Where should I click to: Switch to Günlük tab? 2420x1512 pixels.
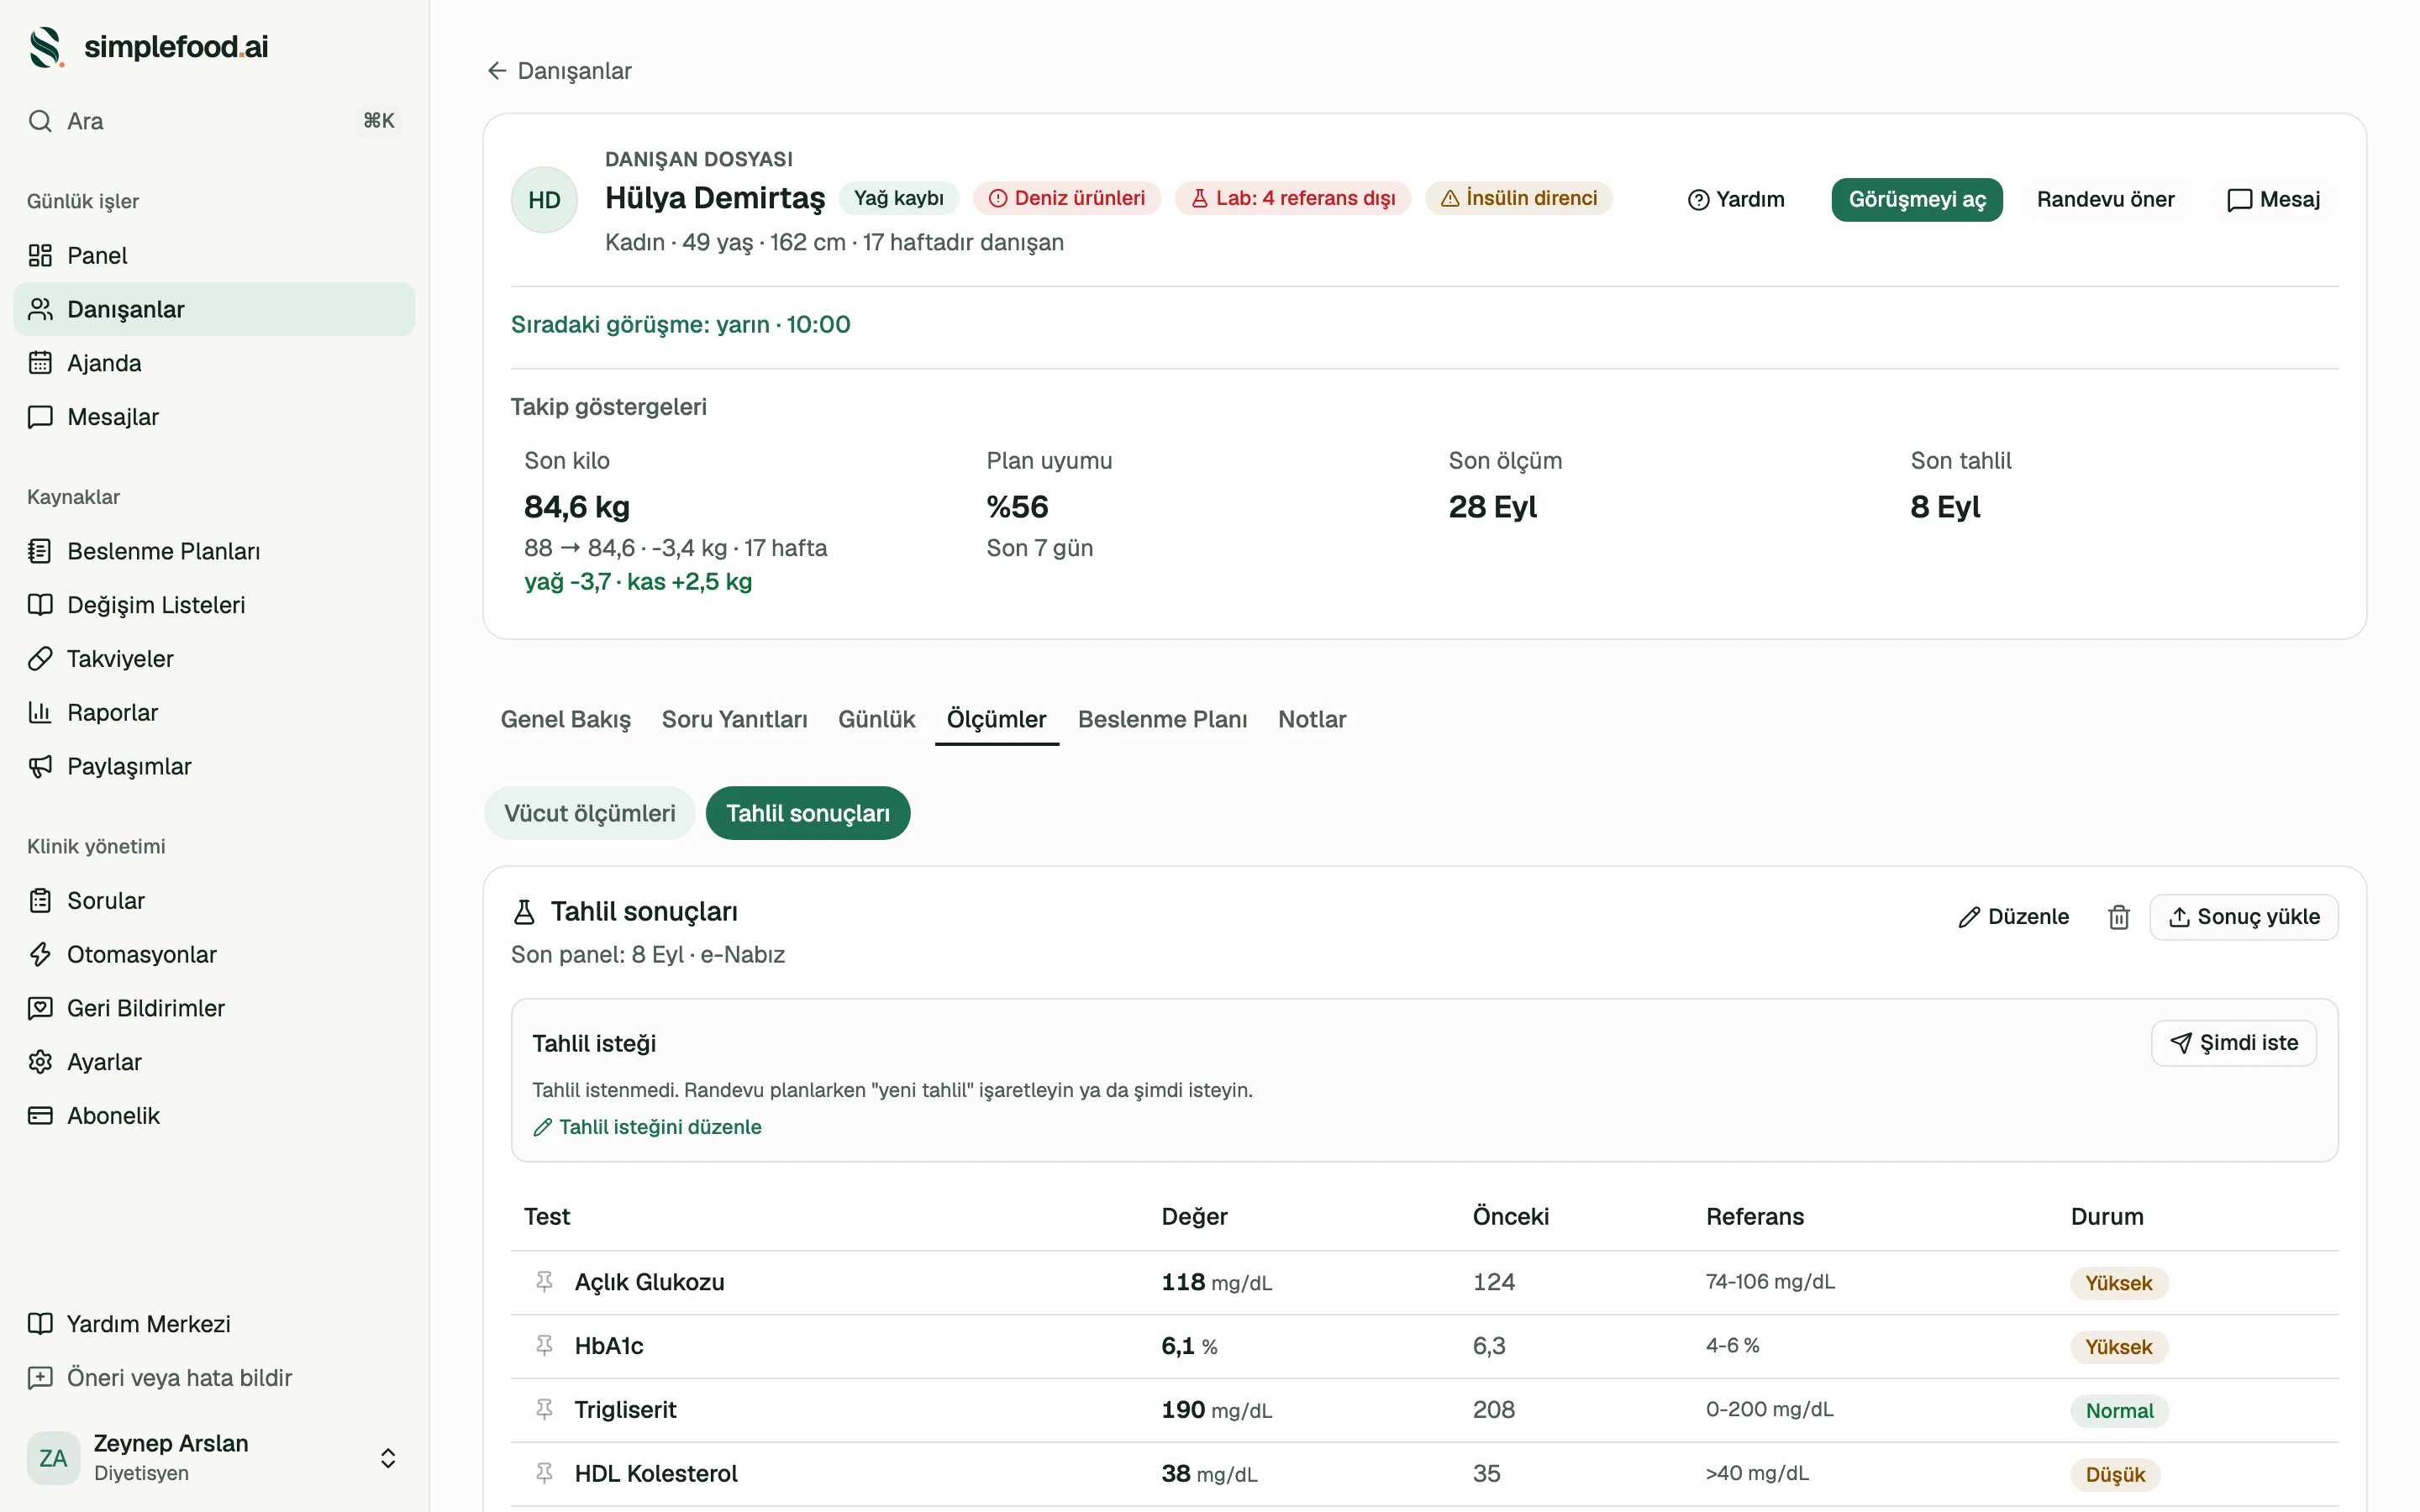coord(876,719)
